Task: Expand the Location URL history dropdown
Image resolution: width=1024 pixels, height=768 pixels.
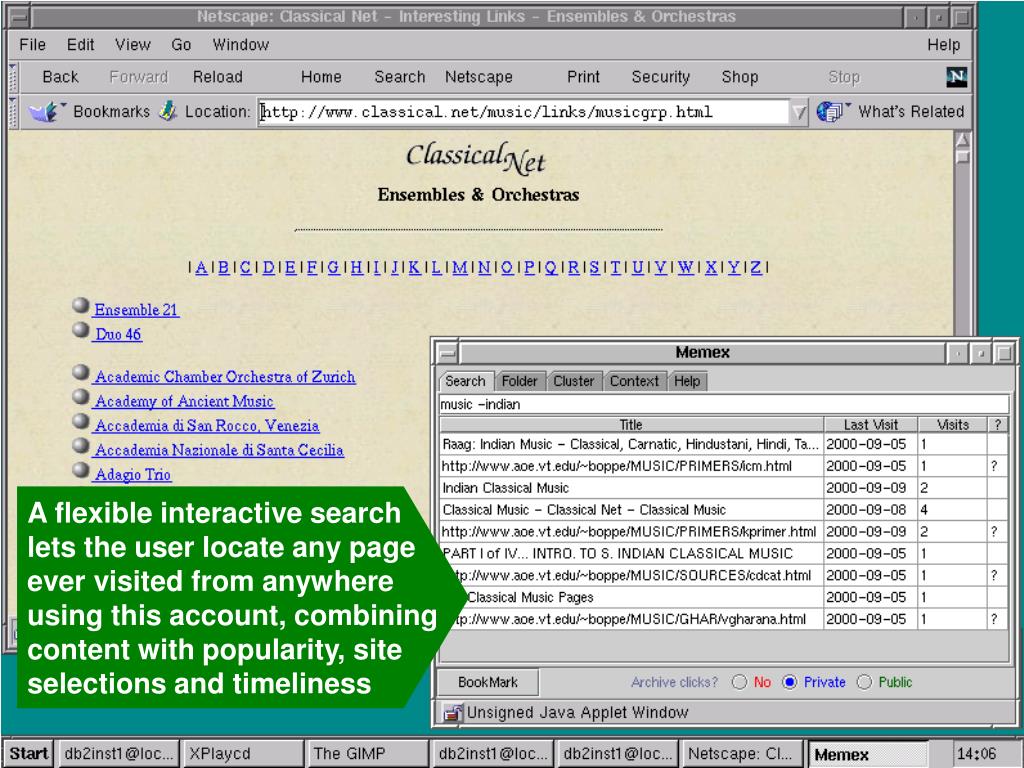Action: 798,112
